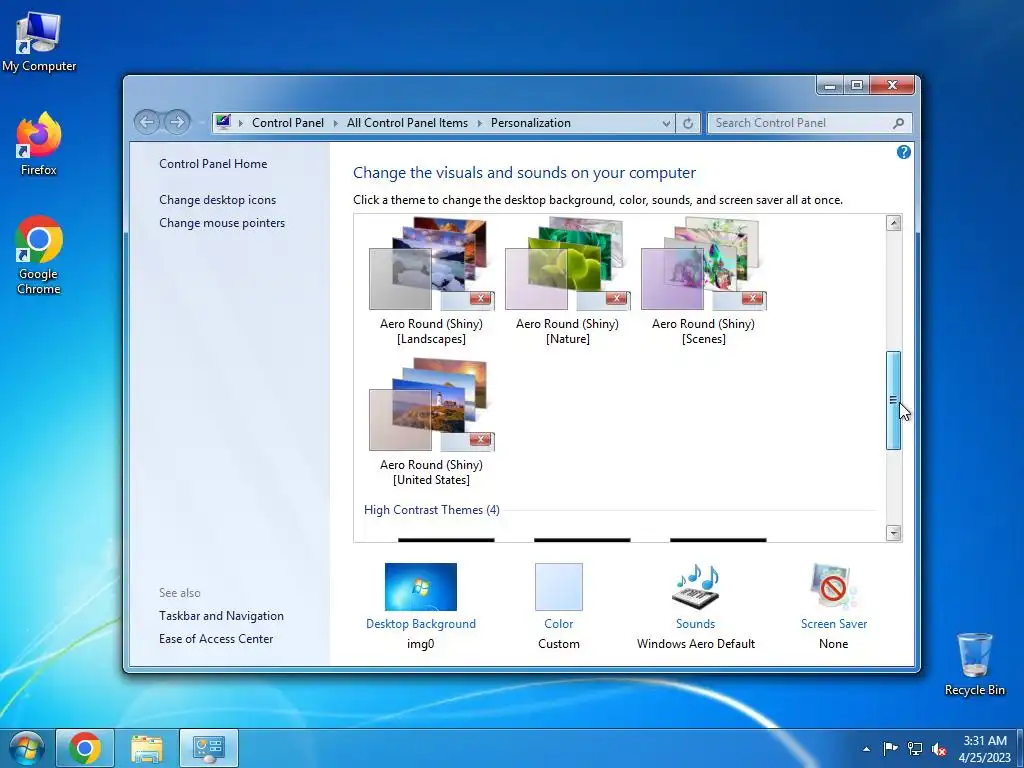Expand the arrow after All Control Panel Items
The width and height of the screenshot is (1024, 768).
tap(479, 123)
